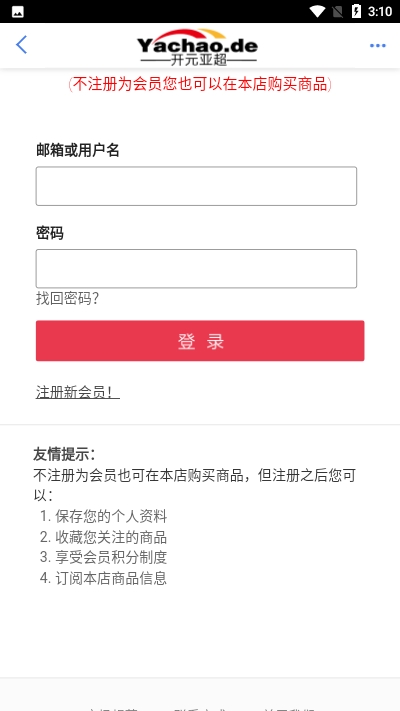Image resolution: width=400 pixels, height=711 pixels.
Task: Open the three-dot more options menu
Action: [377, 45]
